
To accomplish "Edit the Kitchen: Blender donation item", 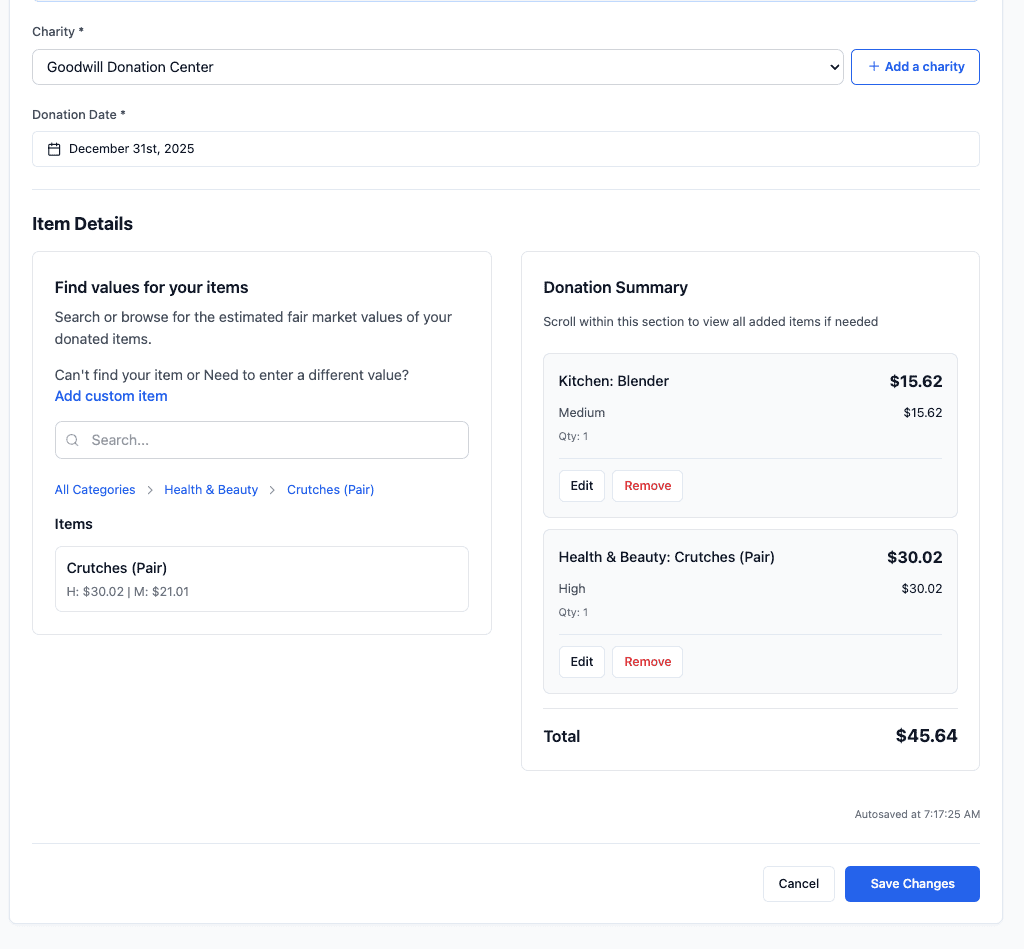I will (582, 486).
